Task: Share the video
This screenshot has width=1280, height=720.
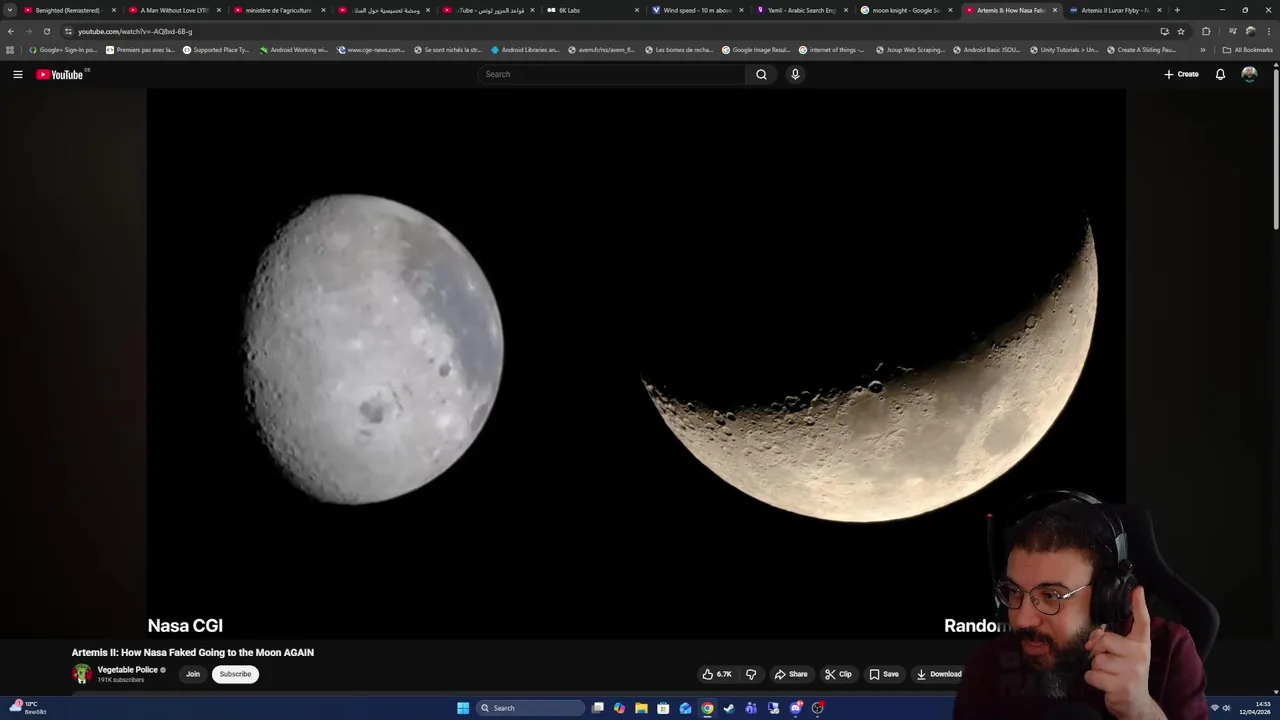Action: [791, 674]
